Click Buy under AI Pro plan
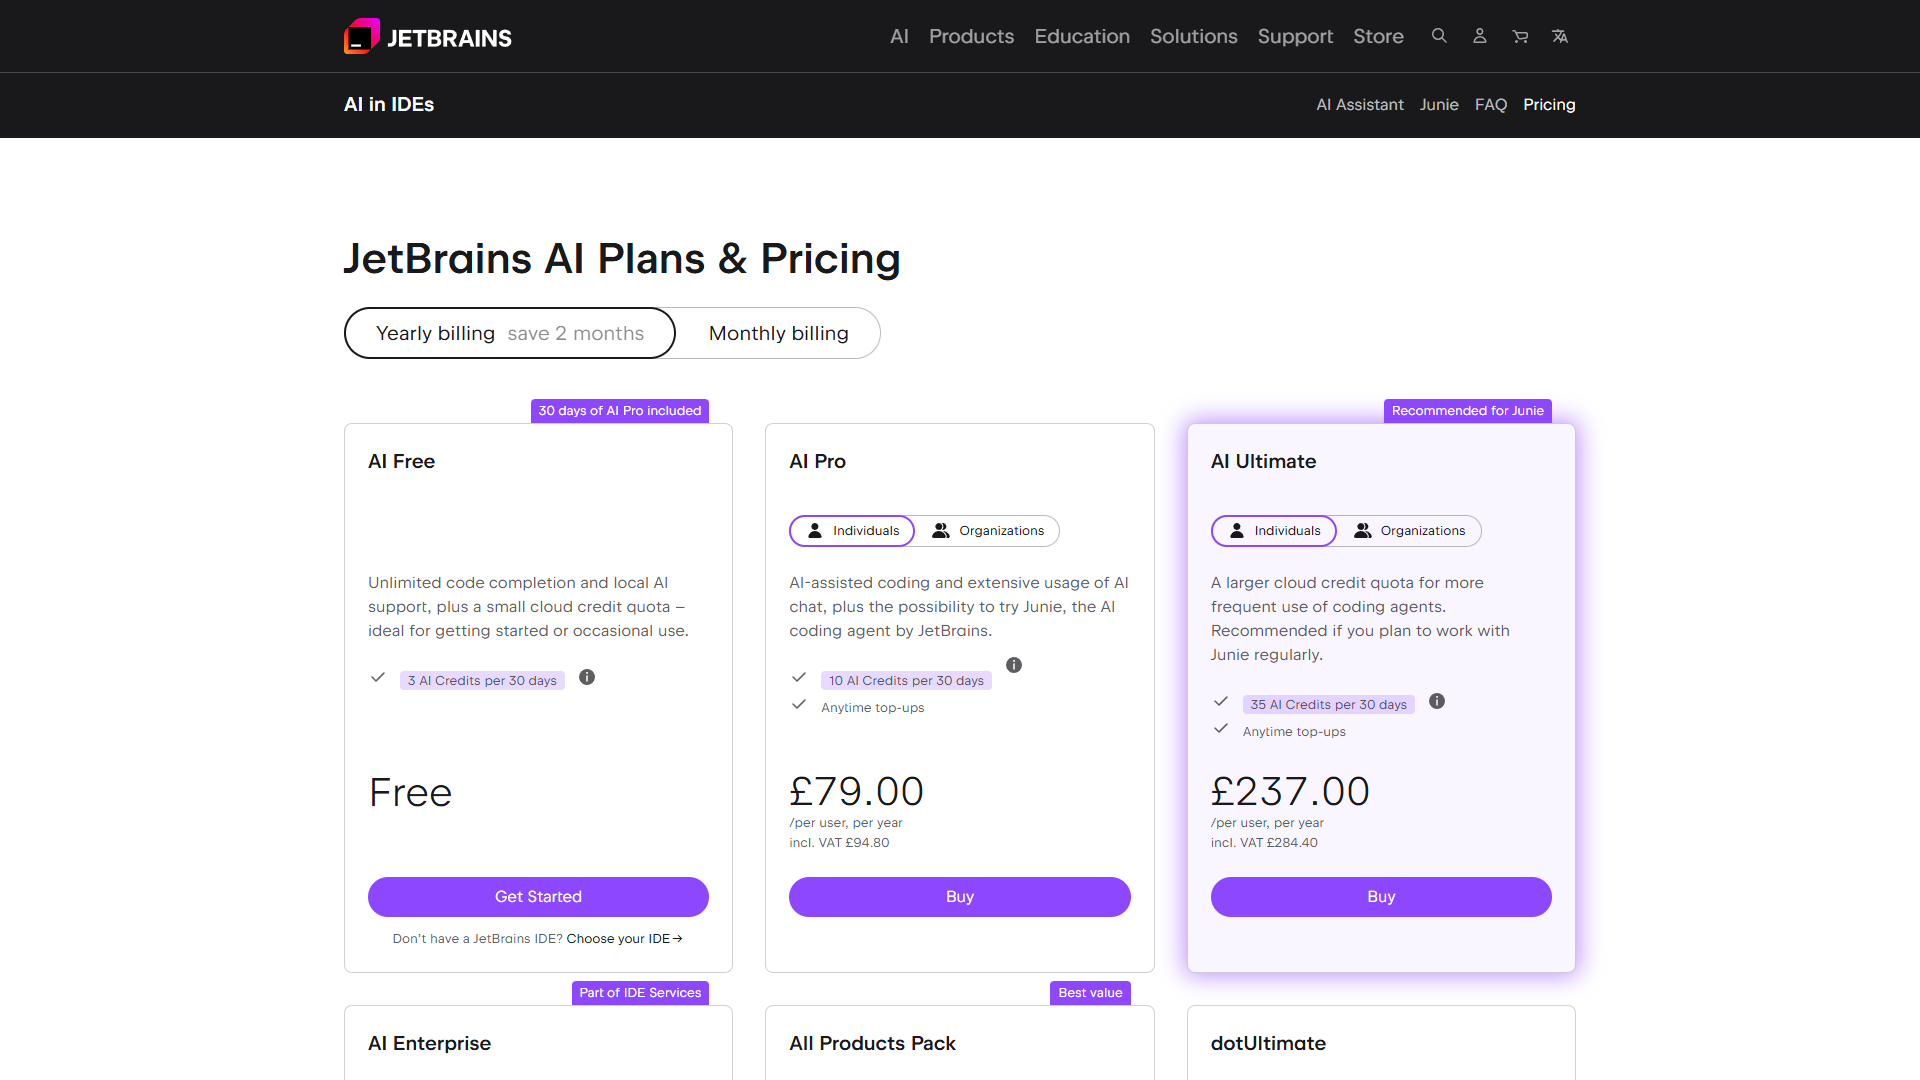This screenshot has width=1920, height=1080. click(959, 896)
